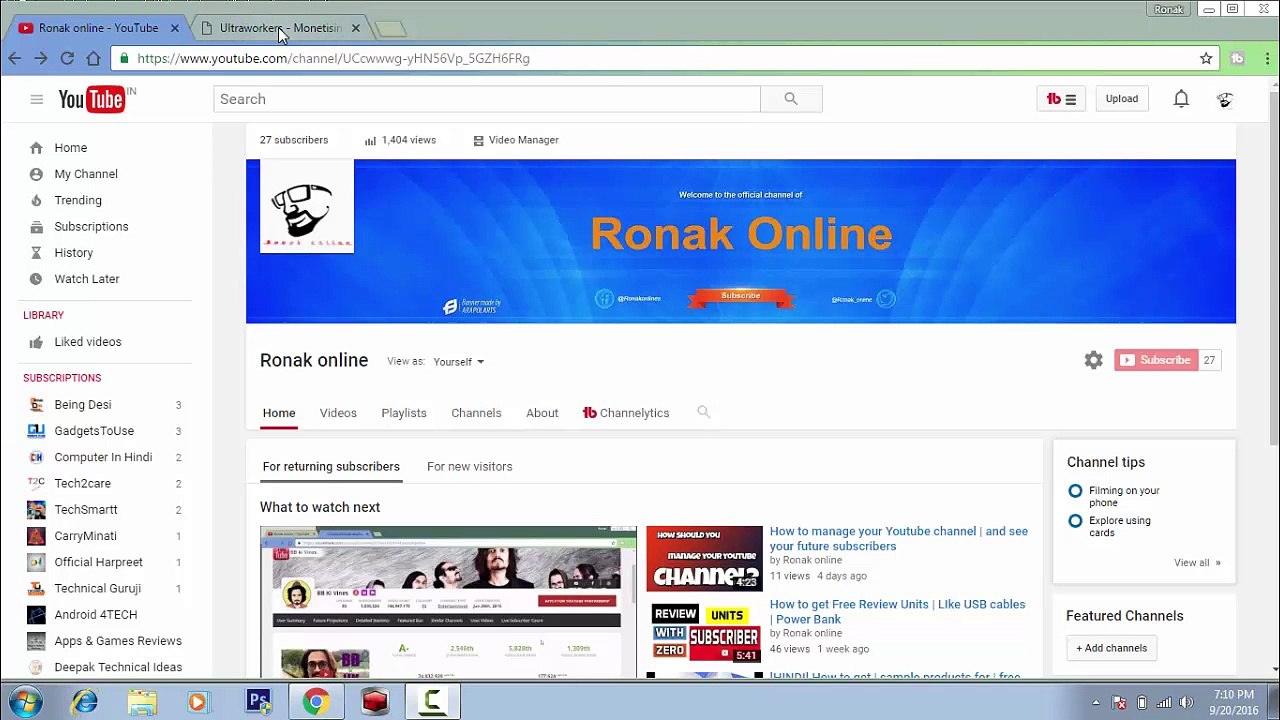Open the Camtasia taskbar icon
Viewport: 1280px width, 720px height.
pyautogui.click(x=432, y=702)
